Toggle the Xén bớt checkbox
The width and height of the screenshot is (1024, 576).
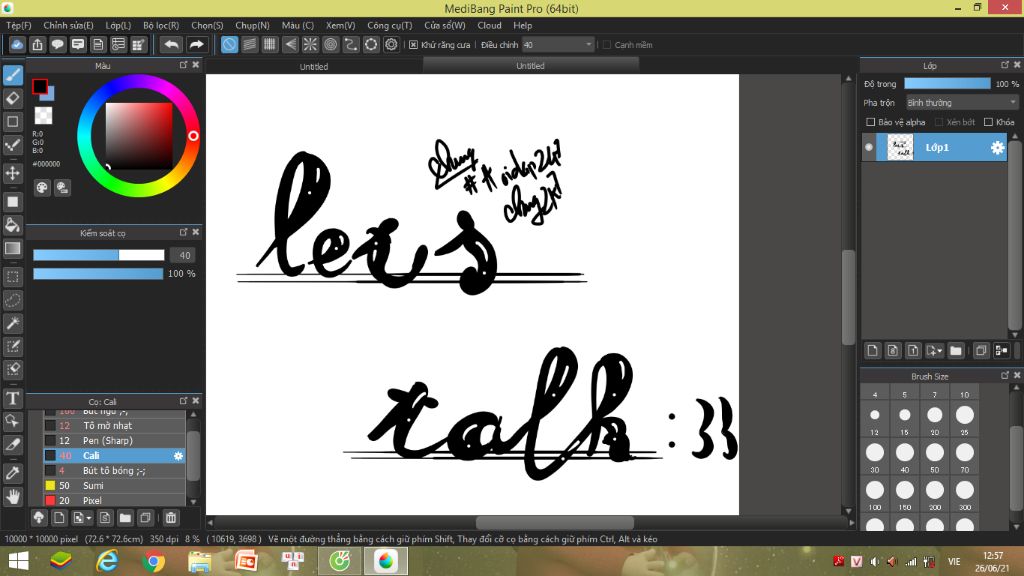point(939,122)
